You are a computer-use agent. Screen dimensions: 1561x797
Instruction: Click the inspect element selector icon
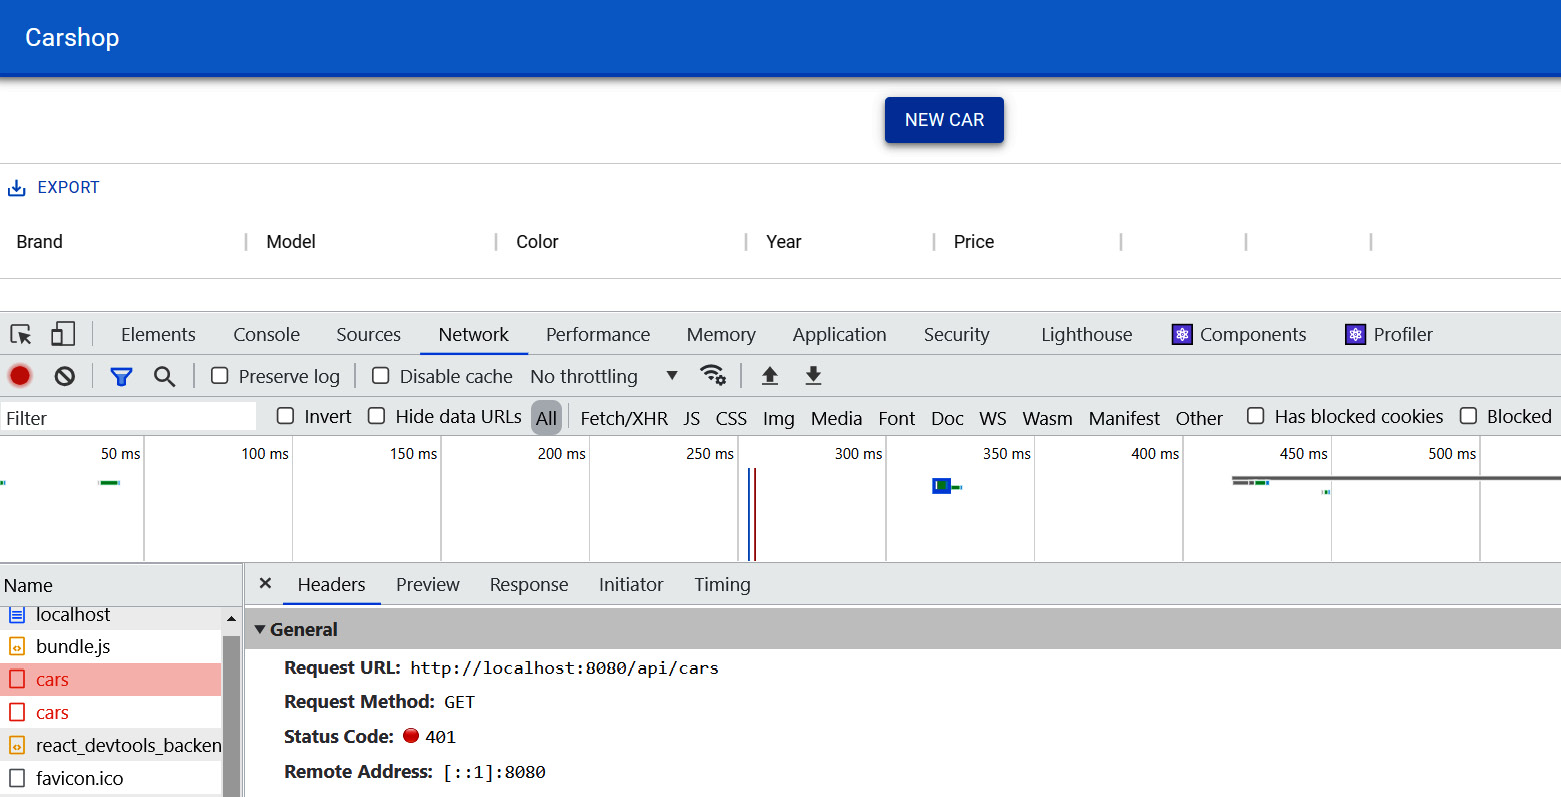click(21, 334)
